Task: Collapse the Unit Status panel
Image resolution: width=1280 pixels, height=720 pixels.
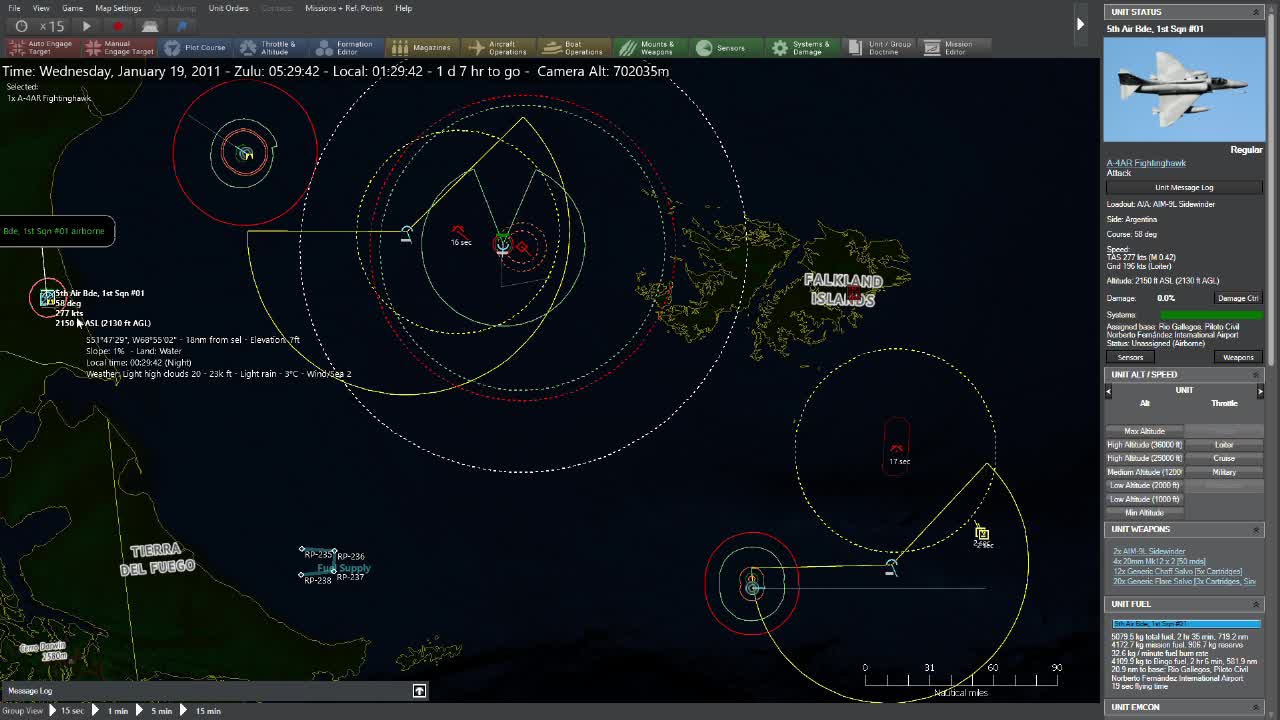Action: [1256, 12]
